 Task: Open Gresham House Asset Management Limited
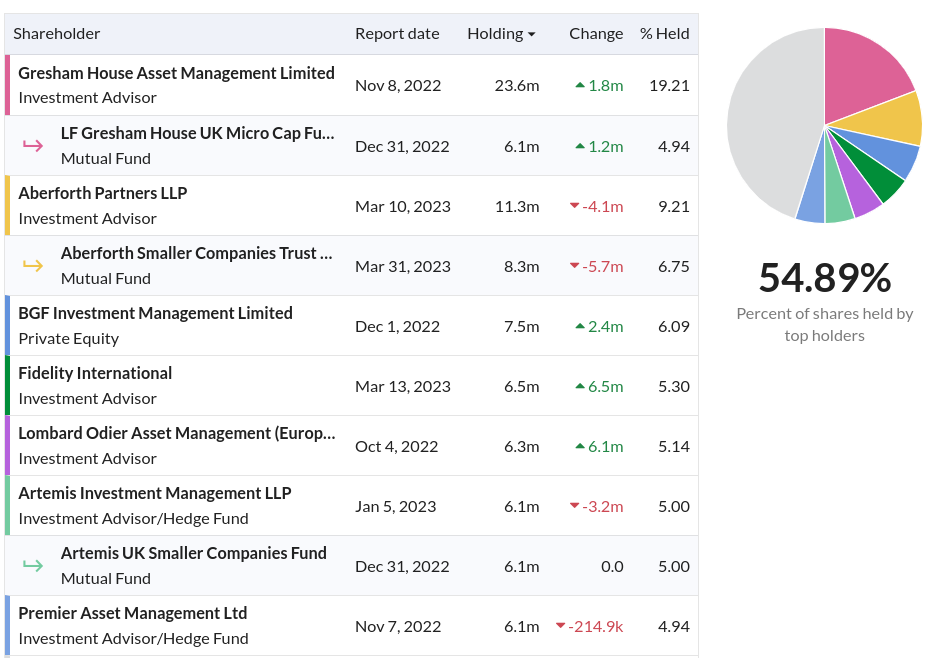tap(176, 73)
